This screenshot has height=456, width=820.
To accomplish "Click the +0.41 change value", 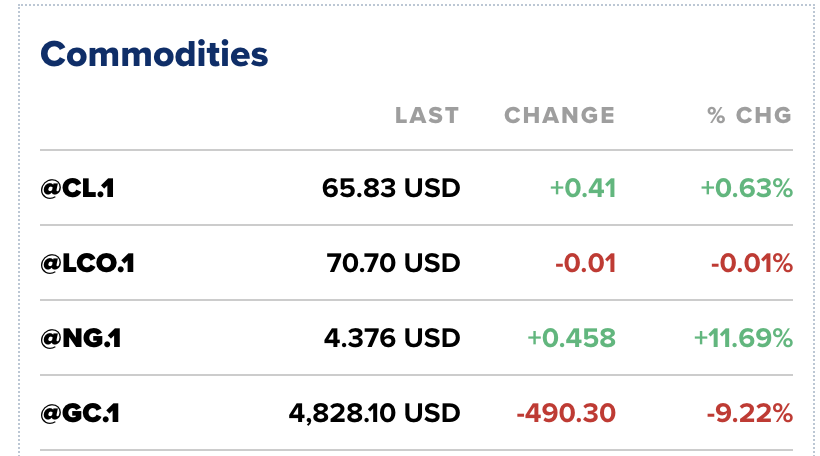I will click(x=582, y=187).
